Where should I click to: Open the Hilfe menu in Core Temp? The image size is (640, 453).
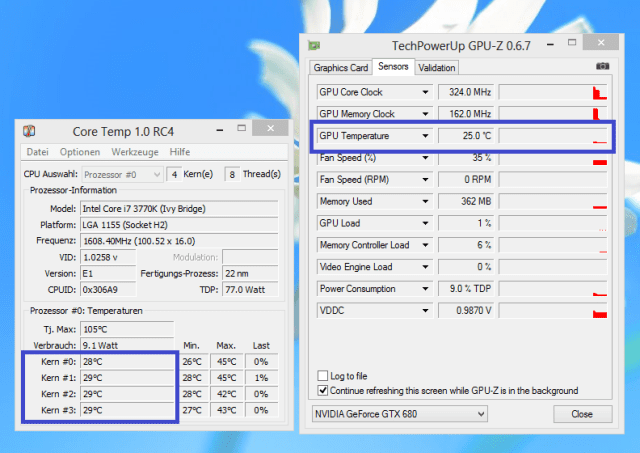[180, 152]
